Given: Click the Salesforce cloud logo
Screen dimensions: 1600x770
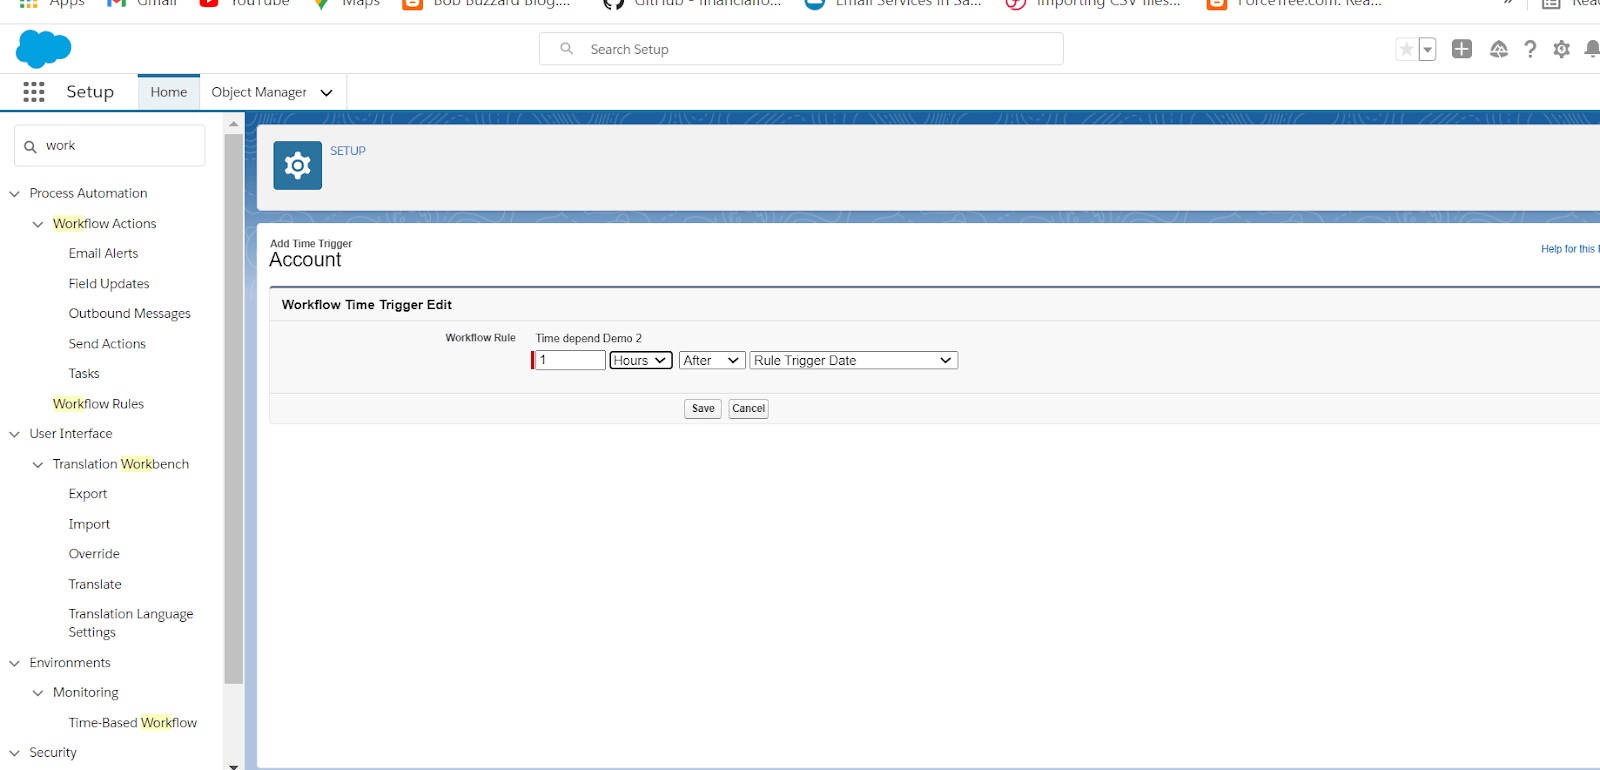Looking at the screenshot, I should [x=43, y=49].
